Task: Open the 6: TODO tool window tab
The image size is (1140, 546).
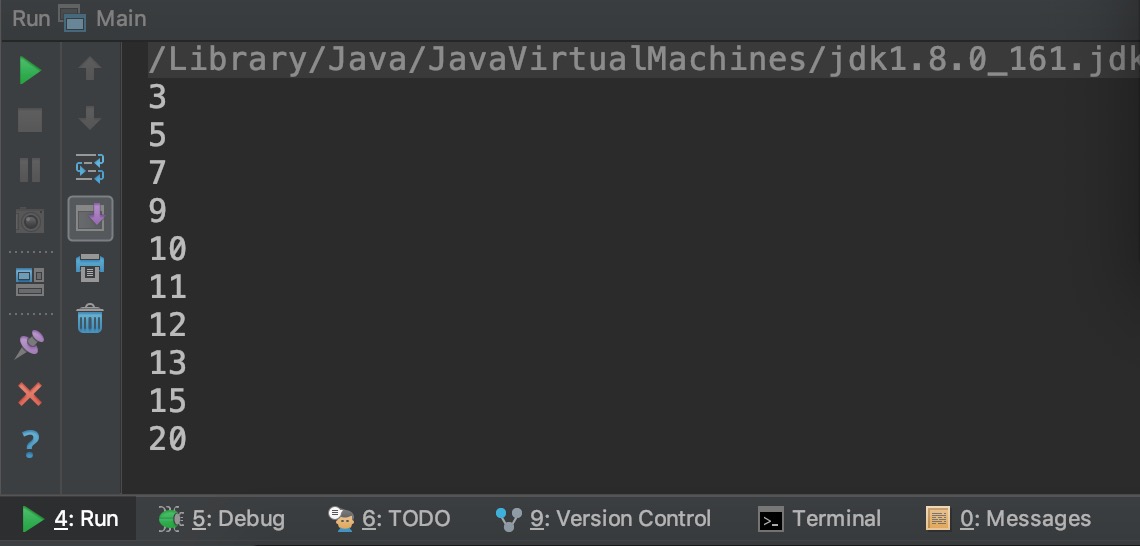Action: coord(389,519)
